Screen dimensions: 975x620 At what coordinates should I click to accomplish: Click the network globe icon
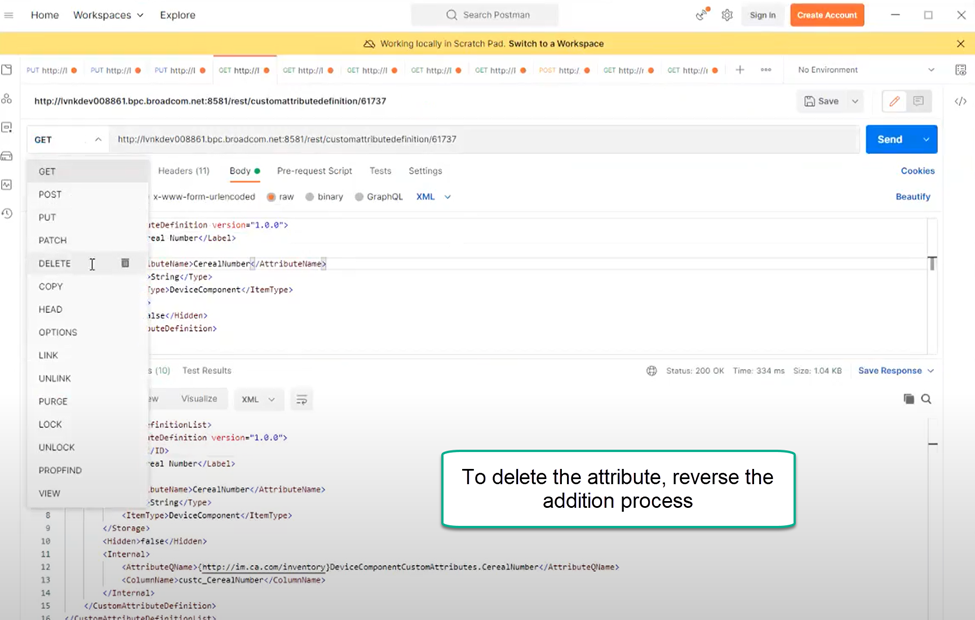point(652,371)
